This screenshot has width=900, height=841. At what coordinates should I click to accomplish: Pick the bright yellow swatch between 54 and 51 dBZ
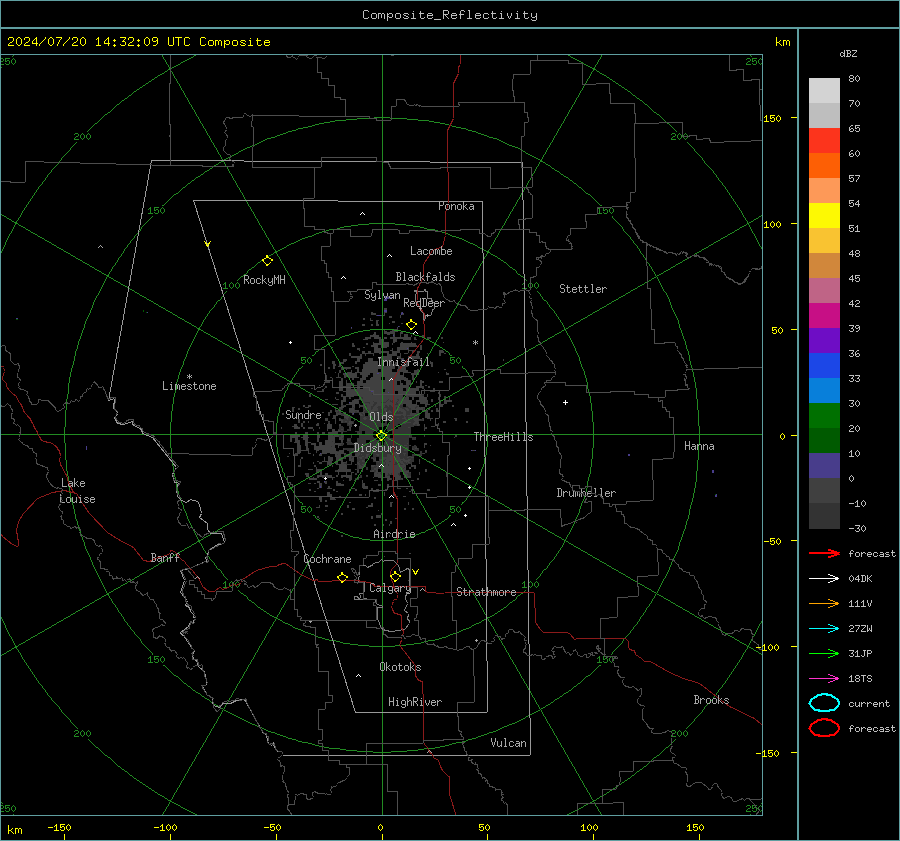pyautogui.click(x=824, y=215)
